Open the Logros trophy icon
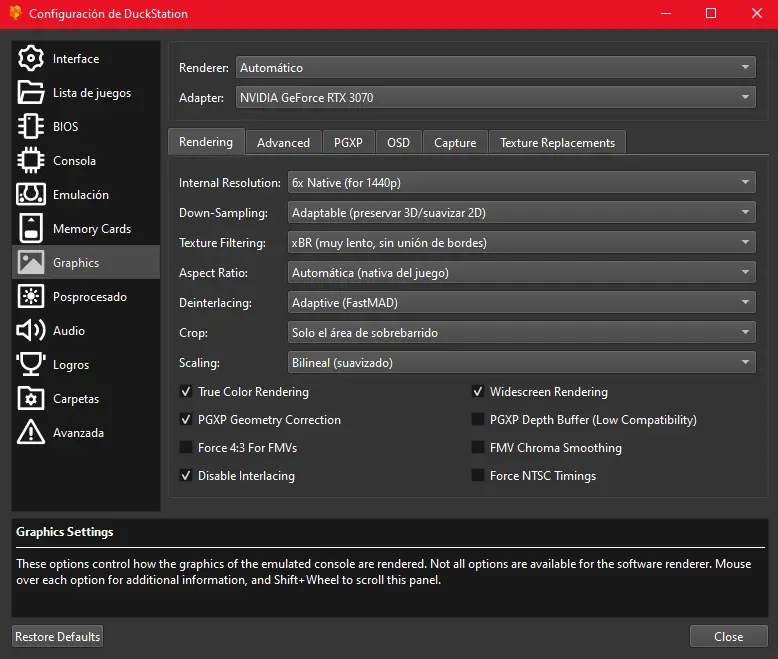 pos(31,364)
